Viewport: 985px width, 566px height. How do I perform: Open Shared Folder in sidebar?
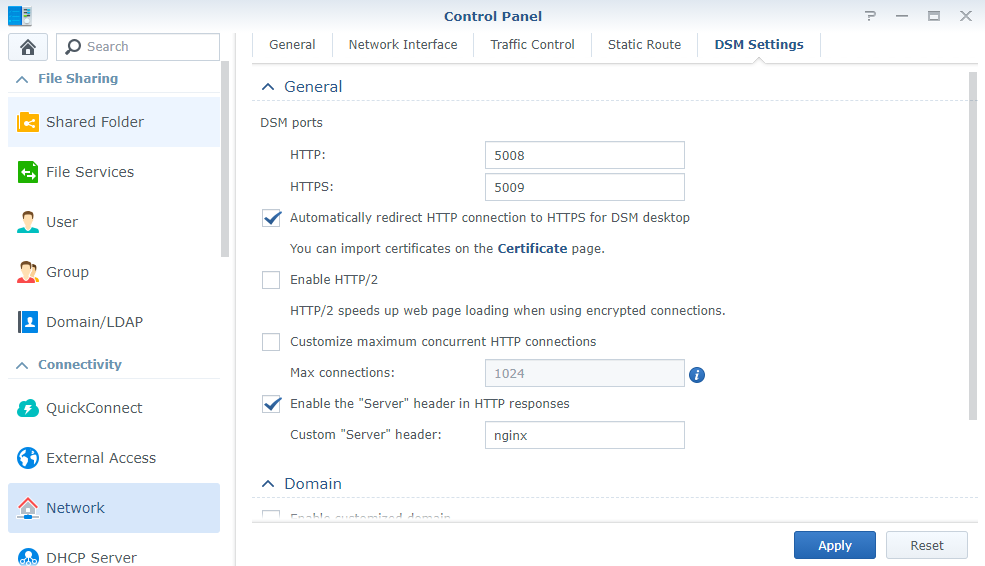coord(114,122)
